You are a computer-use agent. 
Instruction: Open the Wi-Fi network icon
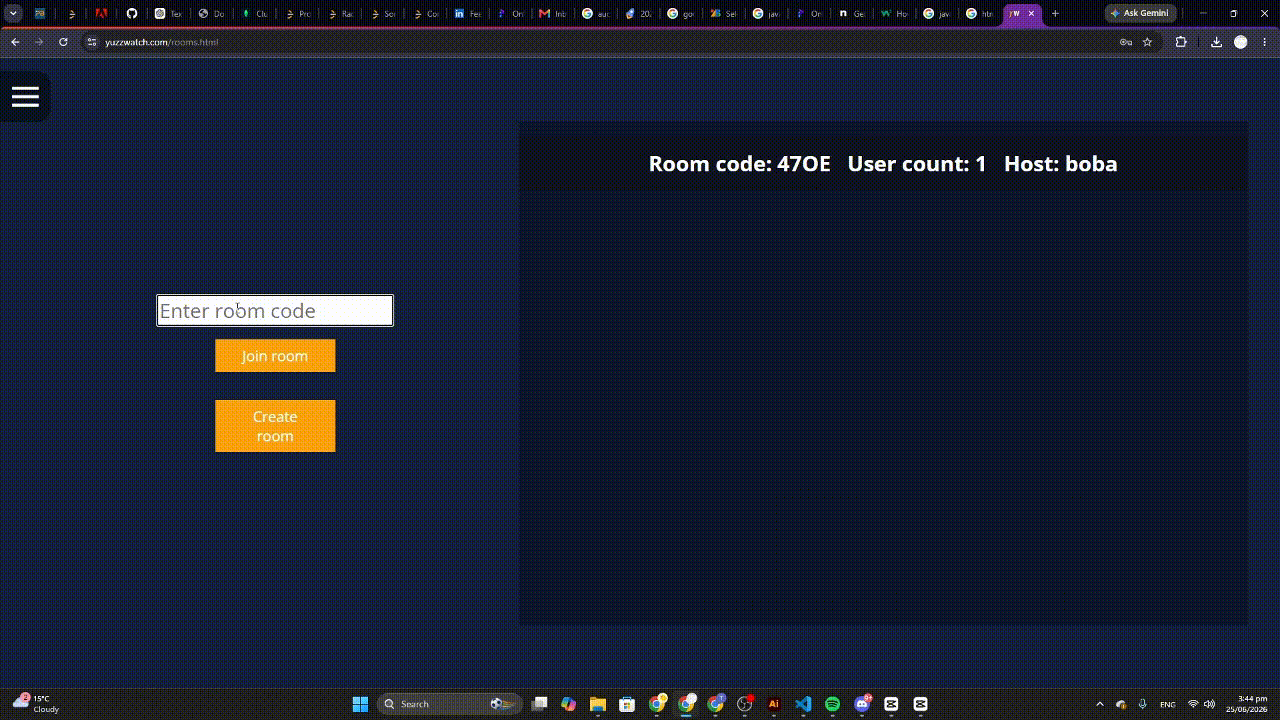(1193, 704)
